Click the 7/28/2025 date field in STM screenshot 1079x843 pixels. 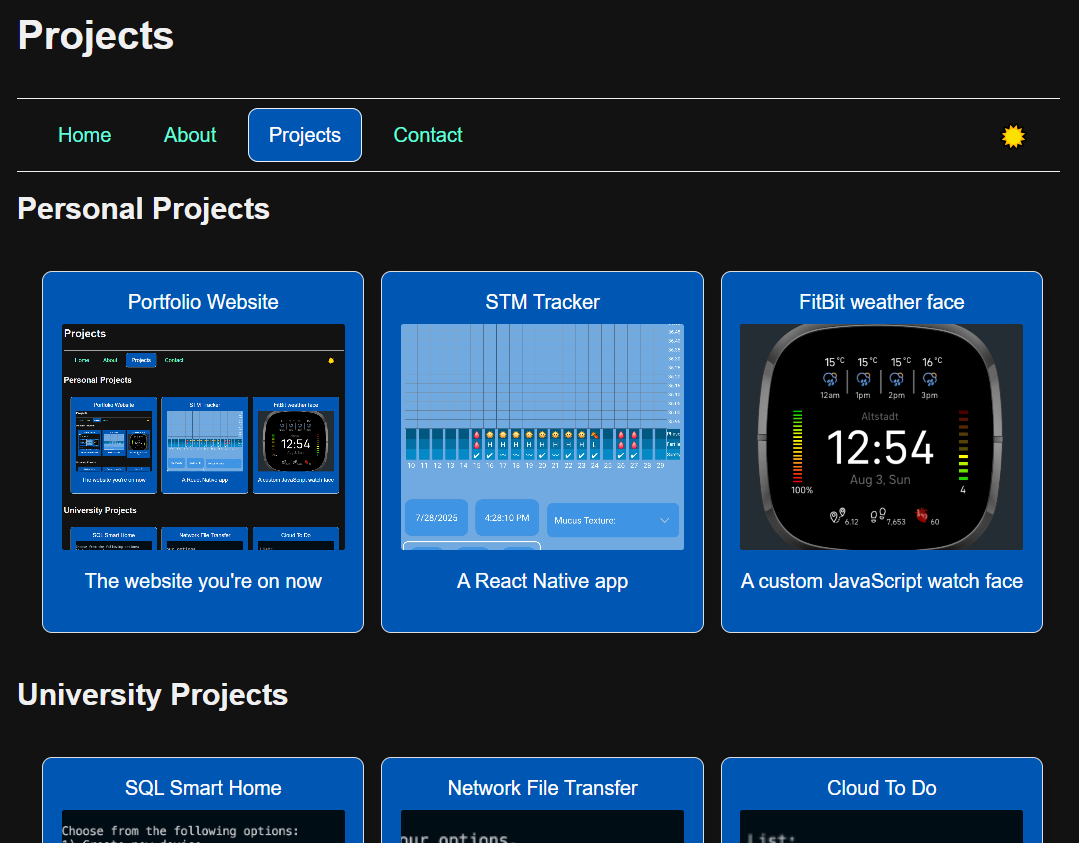point(436,518)
